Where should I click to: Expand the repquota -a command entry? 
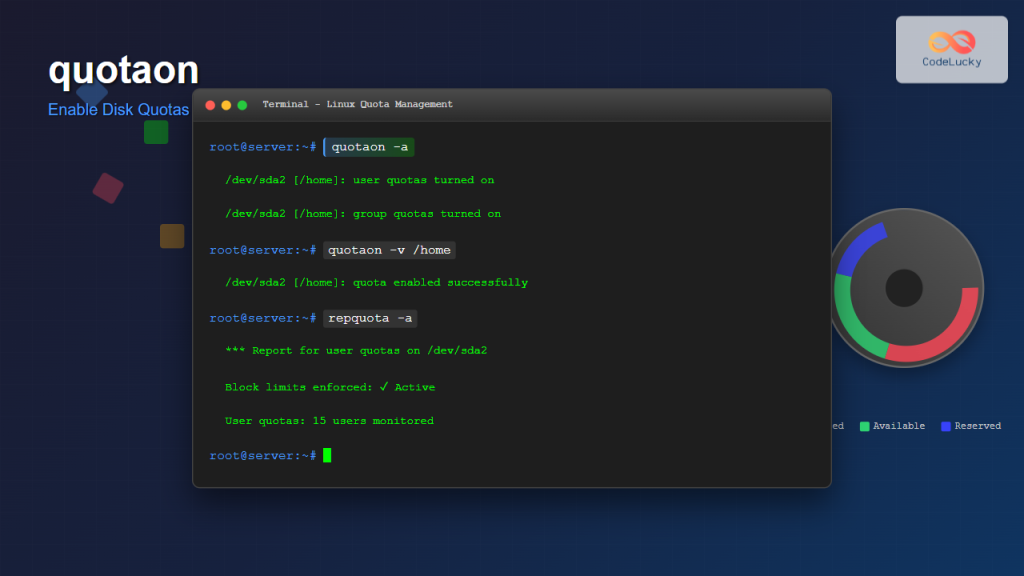369,318
